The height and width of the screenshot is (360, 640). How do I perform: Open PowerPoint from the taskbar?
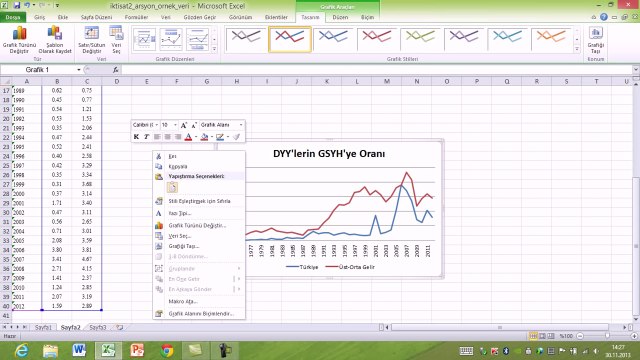138,351
